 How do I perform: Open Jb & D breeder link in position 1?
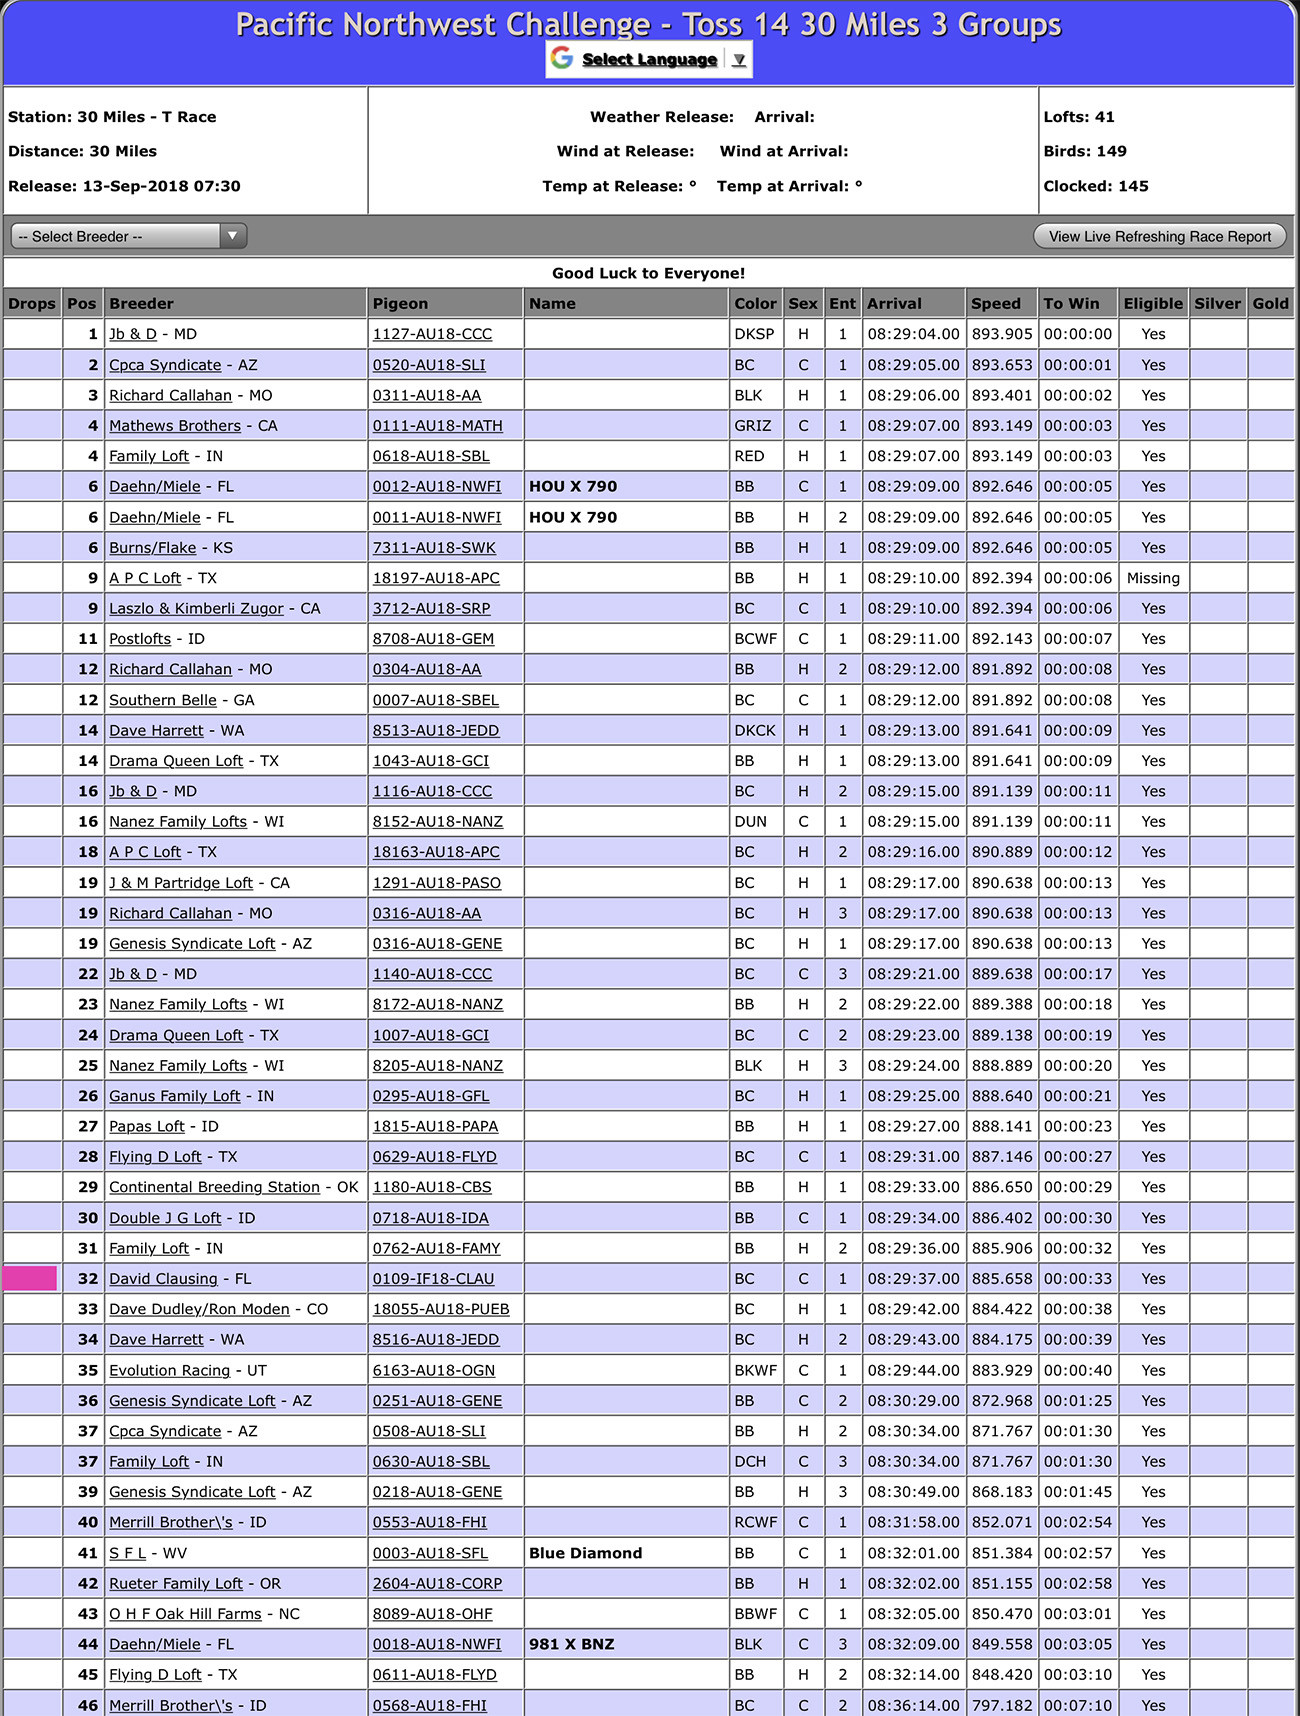133,334
